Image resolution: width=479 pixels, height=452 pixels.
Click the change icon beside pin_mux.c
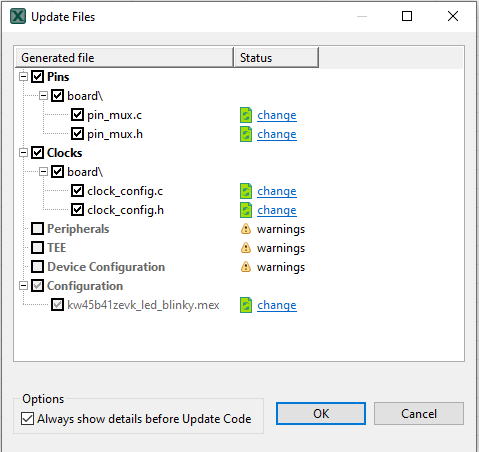(x=246, y=115)
